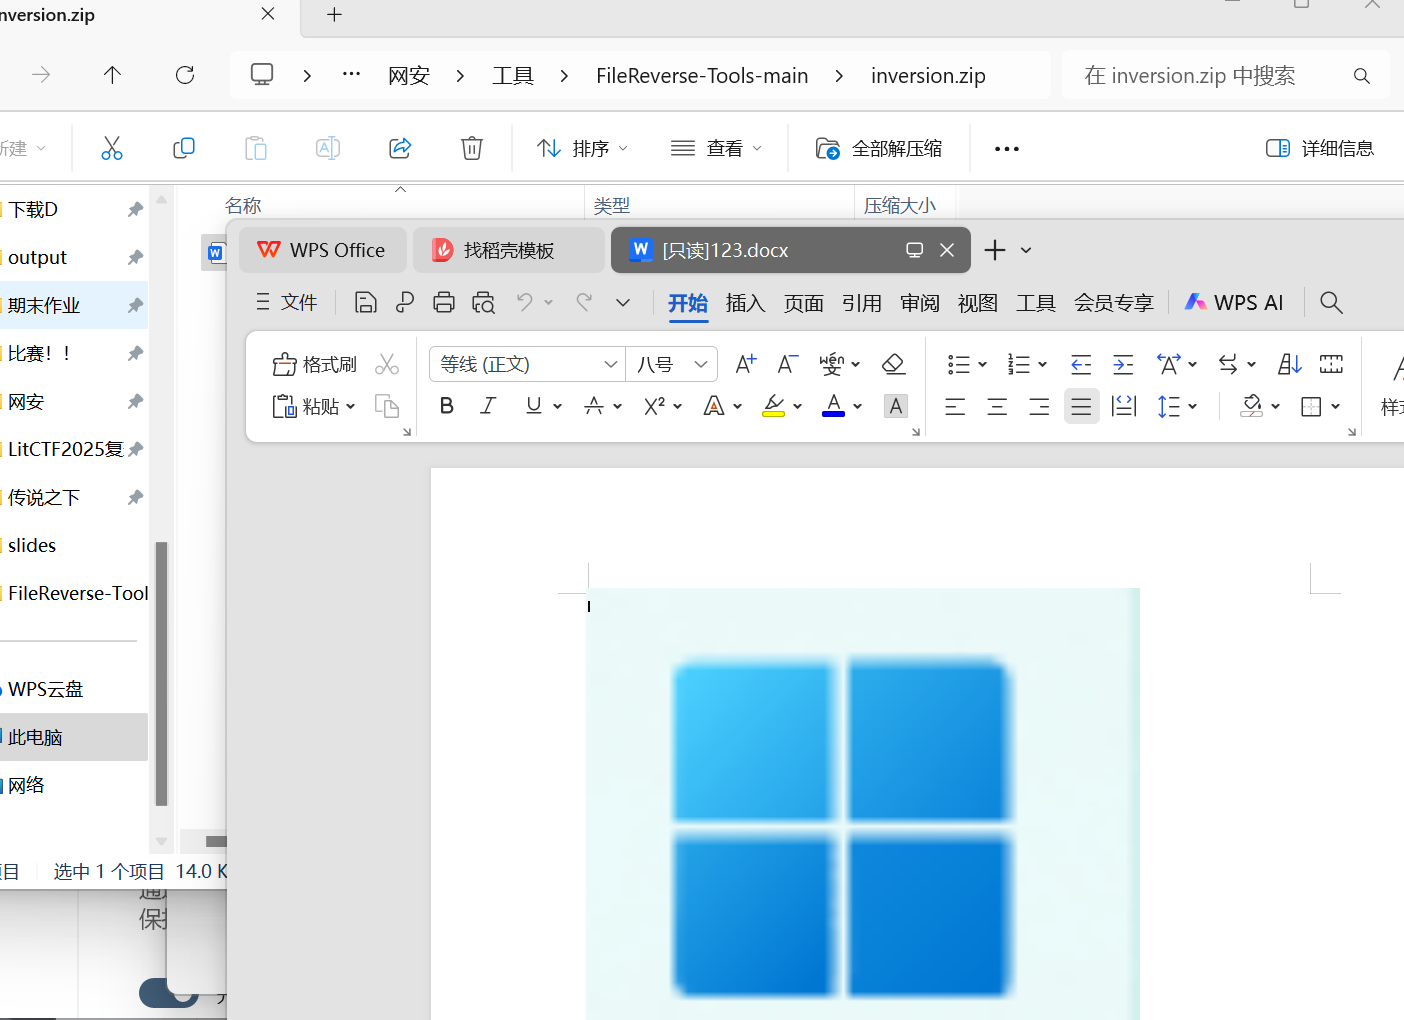Click the Copy icon in WPS ribbon

[387, 406]
